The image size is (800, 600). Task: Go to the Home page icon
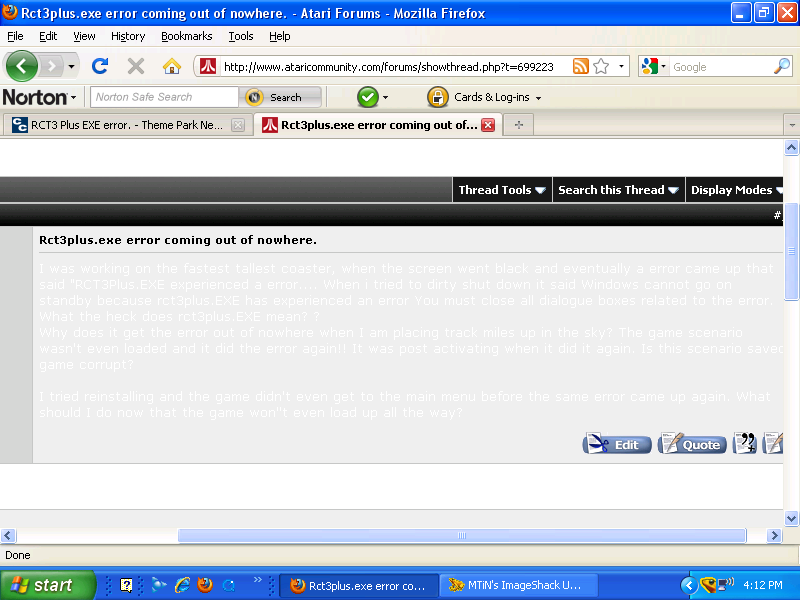172,66
